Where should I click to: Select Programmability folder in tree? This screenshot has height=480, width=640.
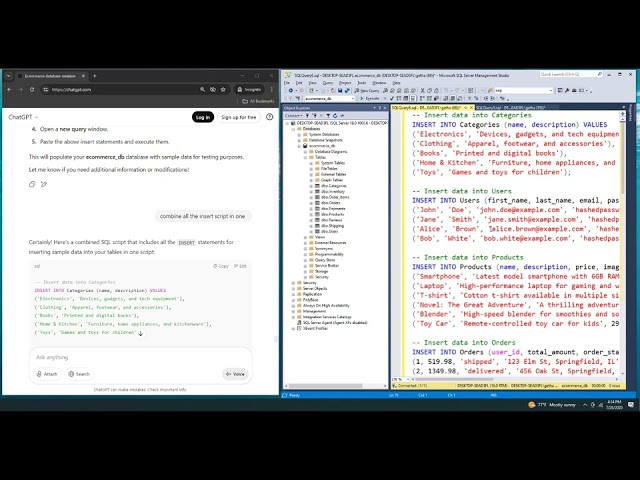click(329, 254)
